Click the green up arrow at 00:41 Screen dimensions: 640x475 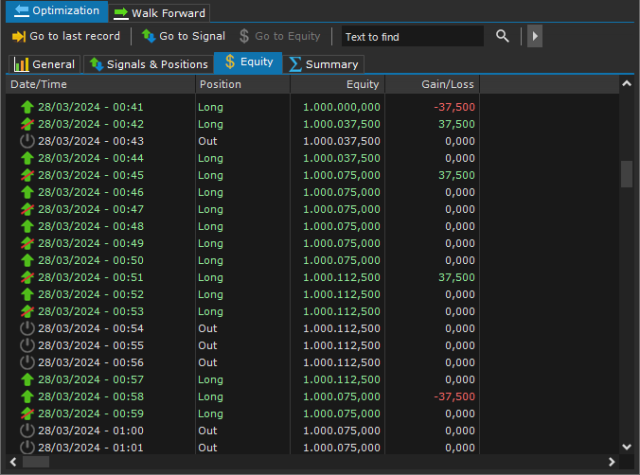pyautogui.click(x=27, y=107)
